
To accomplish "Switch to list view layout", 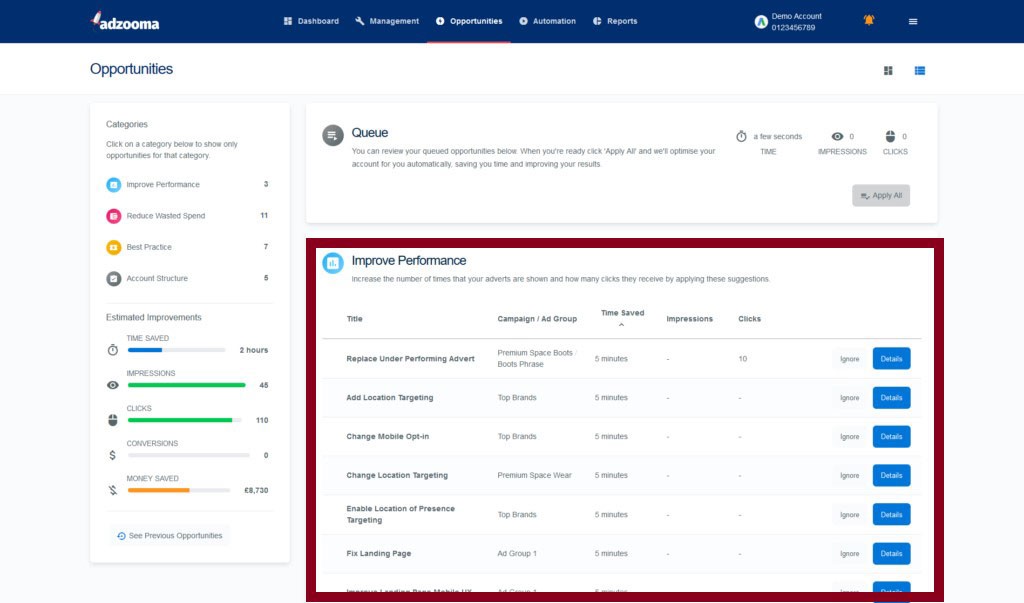I will coord(919,70).
